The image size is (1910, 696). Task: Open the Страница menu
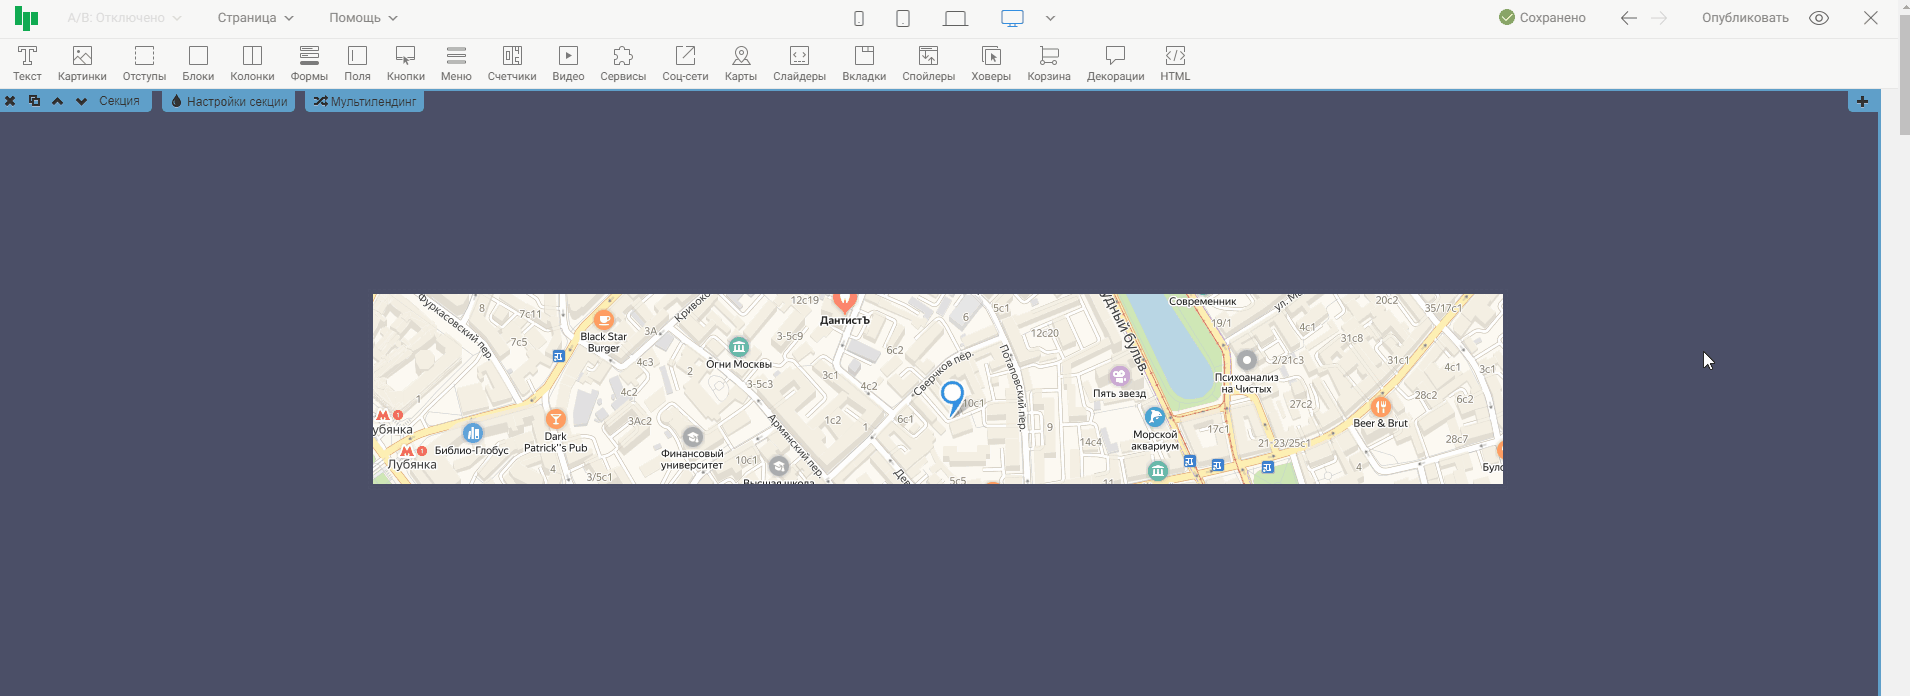[x=255, y=18]
